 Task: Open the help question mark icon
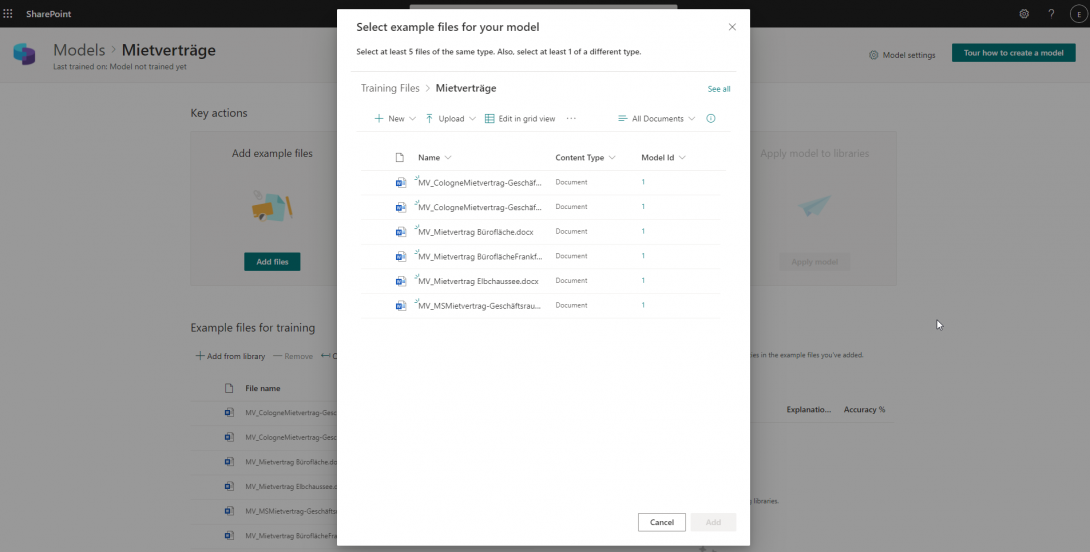click(1051, 13)
